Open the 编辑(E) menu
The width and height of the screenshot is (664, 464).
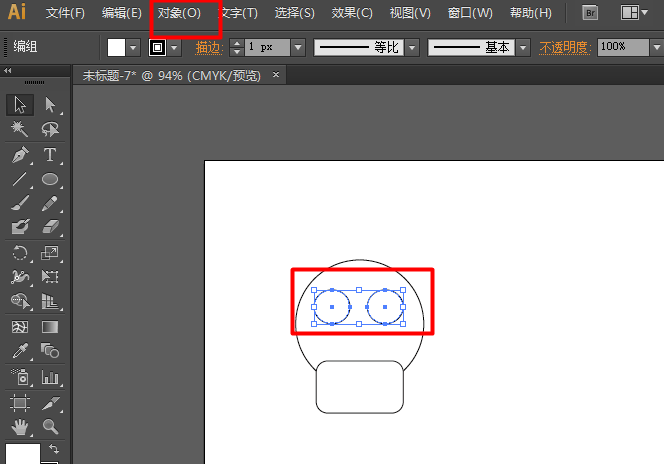[x=122, y=13]
